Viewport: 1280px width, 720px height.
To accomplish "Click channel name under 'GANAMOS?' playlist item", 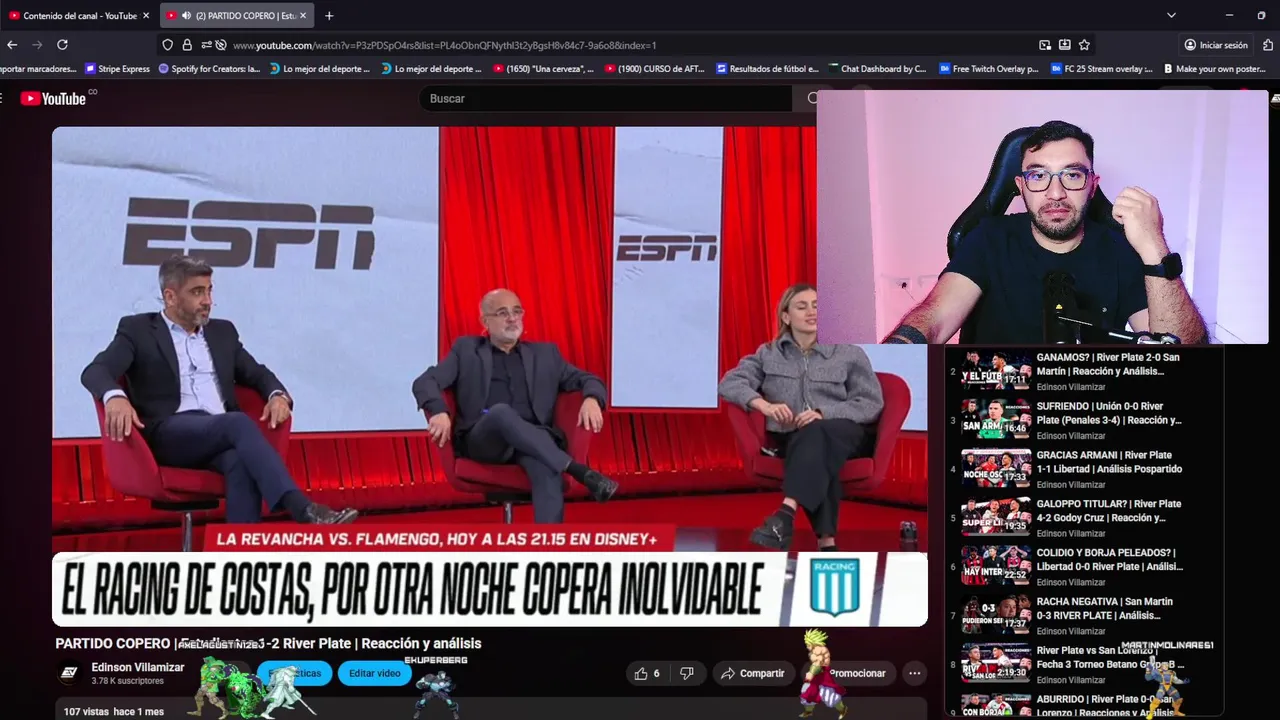I will 1071,387.
